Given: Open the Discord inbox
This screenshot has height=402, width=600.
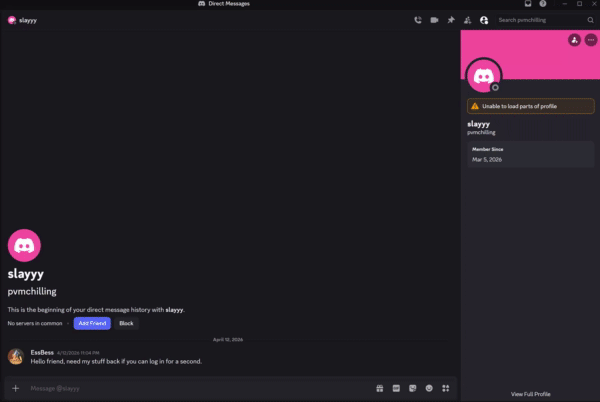Looking at the screenshot, I should pos(528,4).
